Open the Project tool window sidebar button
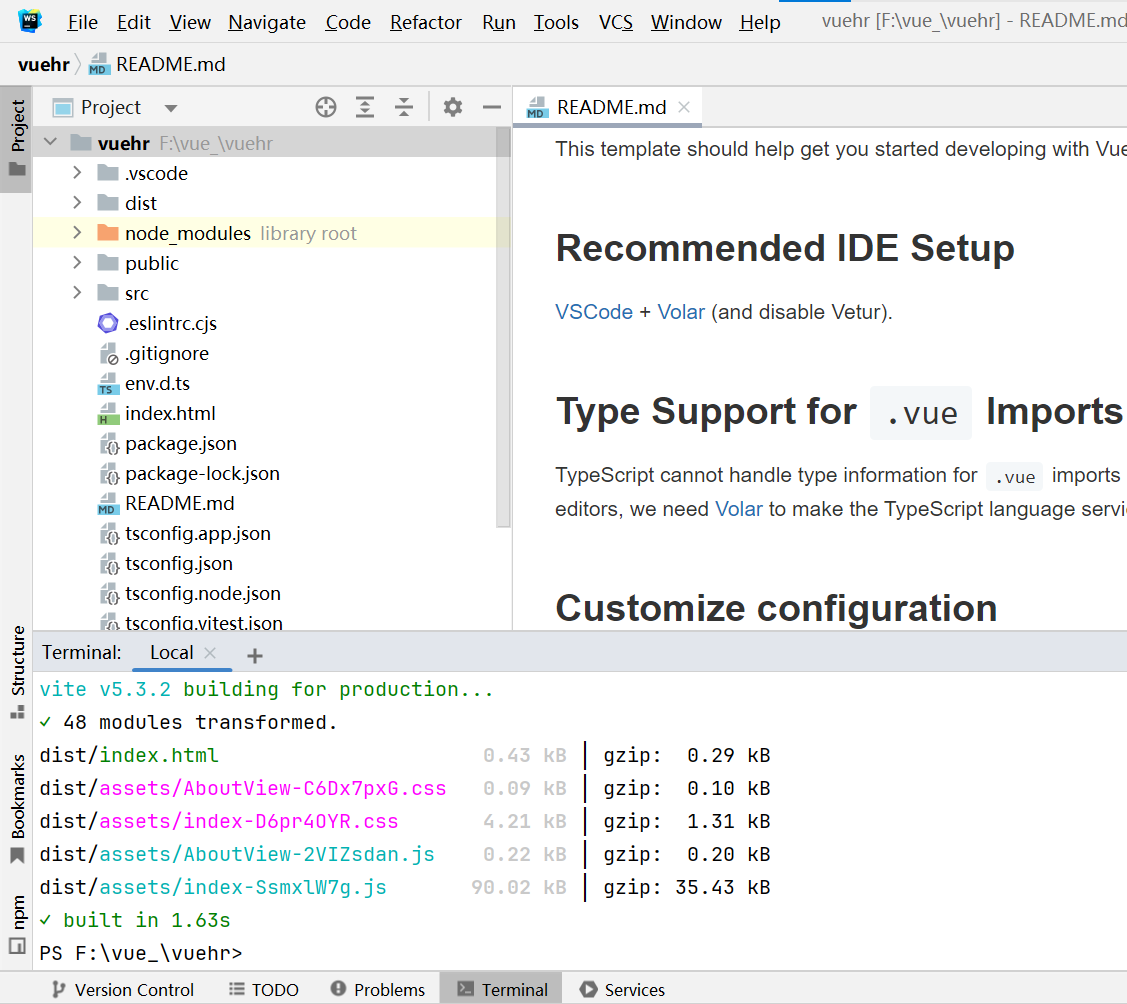The image size is (1127, 1004). click(17, 139)
